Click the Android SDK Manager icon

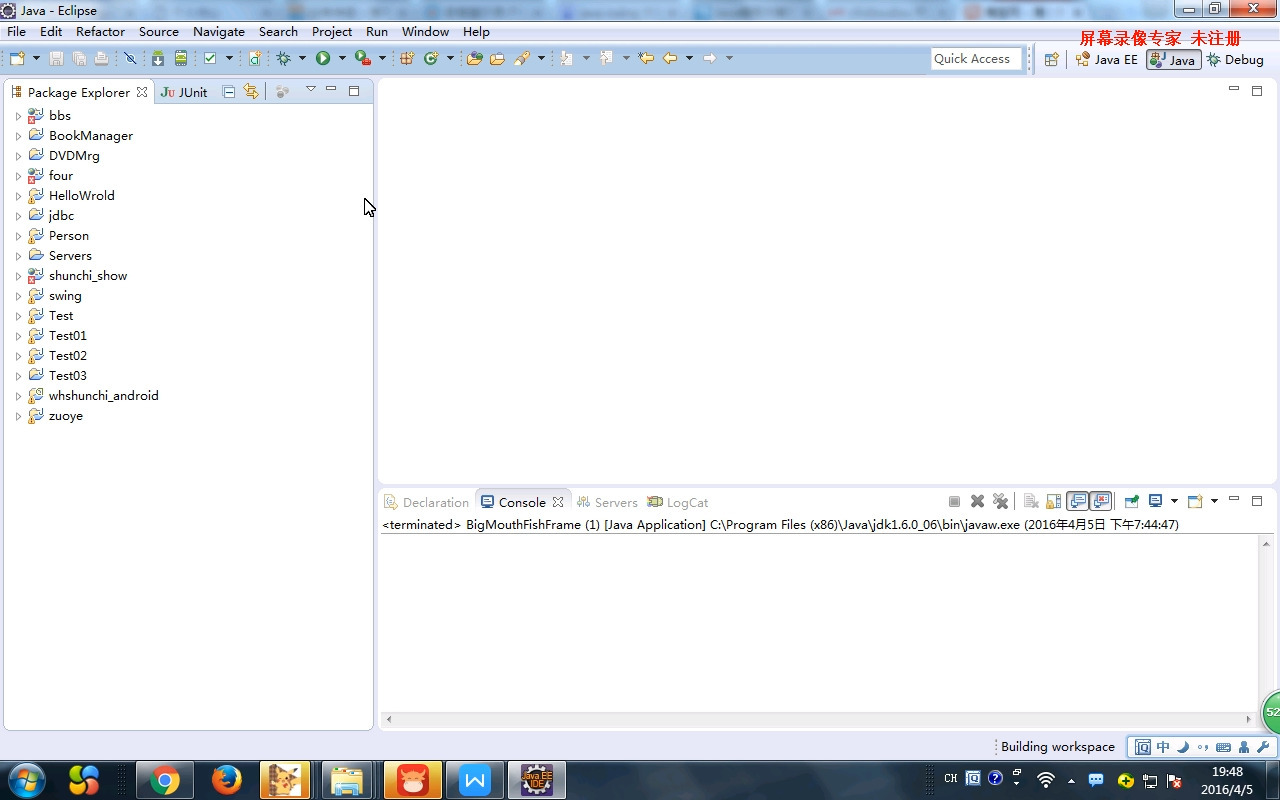point(158,59)
